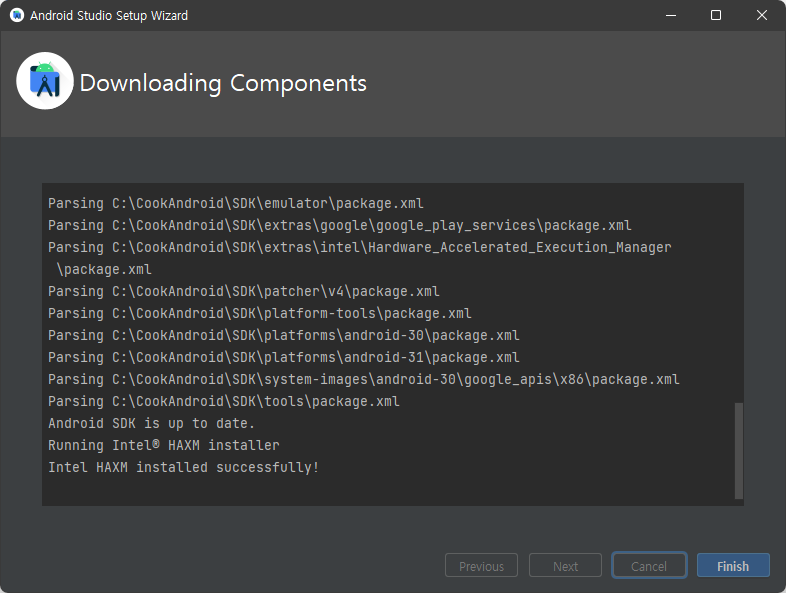Click the platforms\android-30 parsing line
Viewport: 786px width, 593px height.
coord(284,335)
